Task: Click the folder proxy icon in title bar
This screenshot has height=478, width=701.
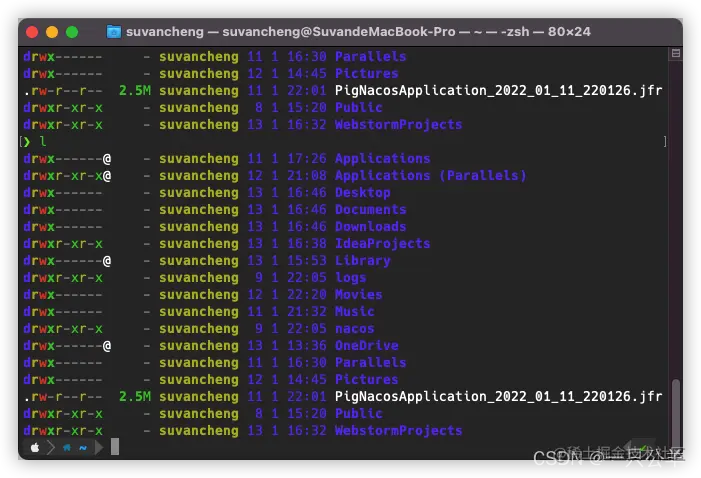Action: point(114,32)
